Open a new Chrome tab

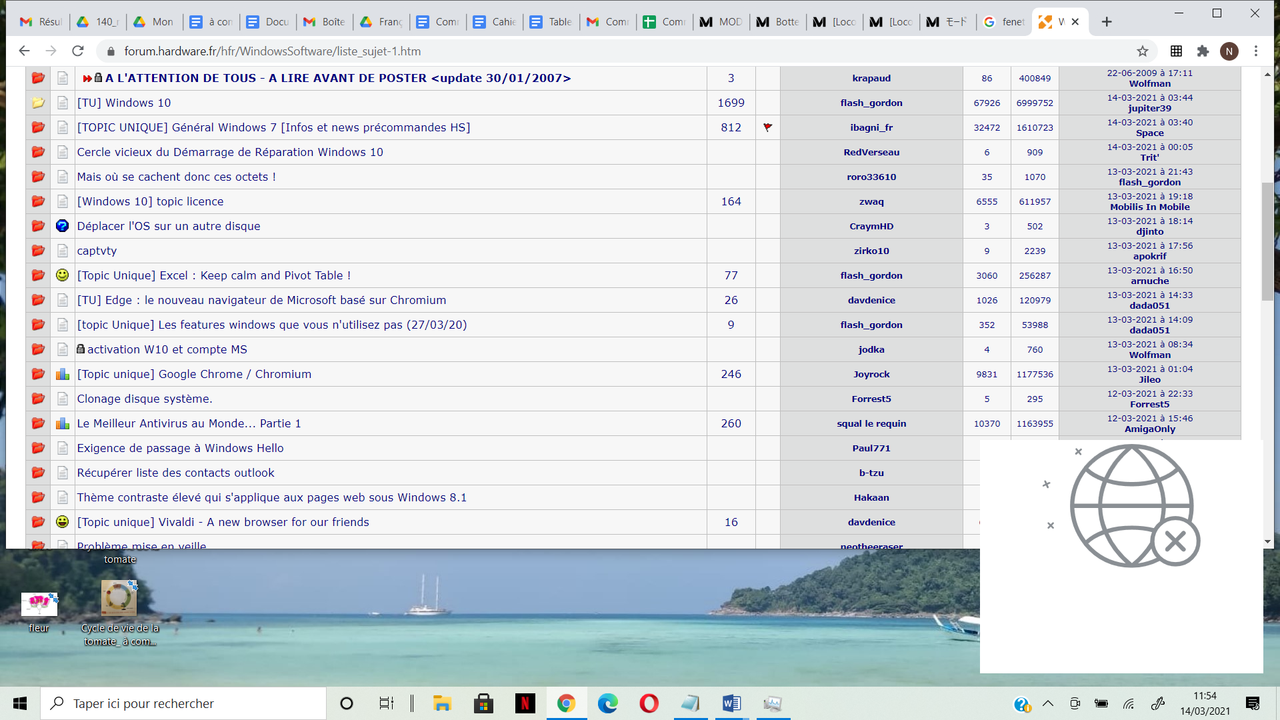(x=1106, y=21)
